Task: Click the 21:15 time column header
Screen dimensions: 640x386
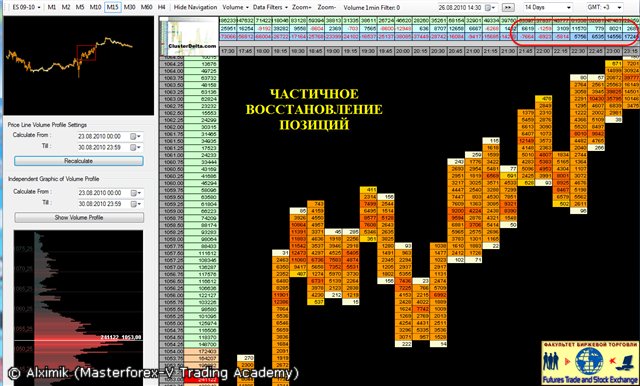Action: pyautogui.click(x=491, y=51)
